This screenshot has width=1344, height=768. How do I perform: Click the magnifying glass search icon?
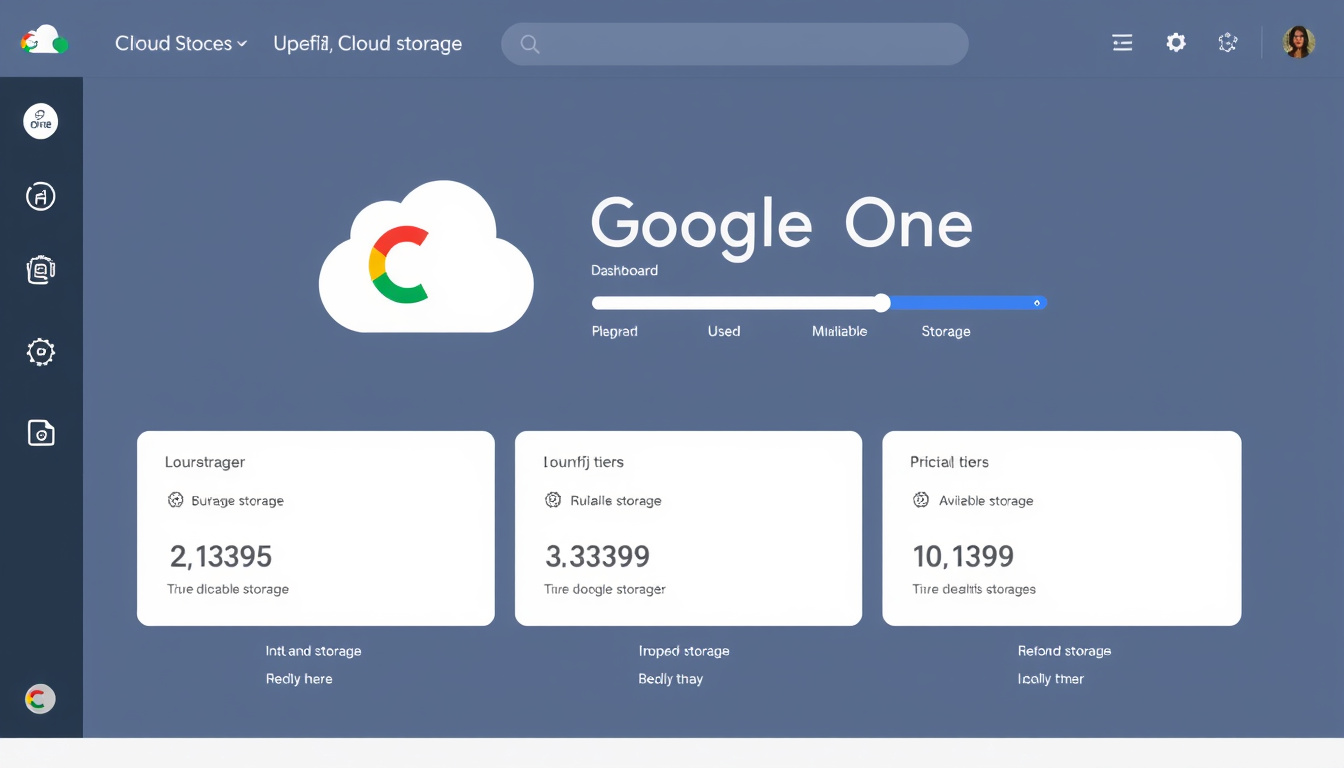[x=530, y=44]
